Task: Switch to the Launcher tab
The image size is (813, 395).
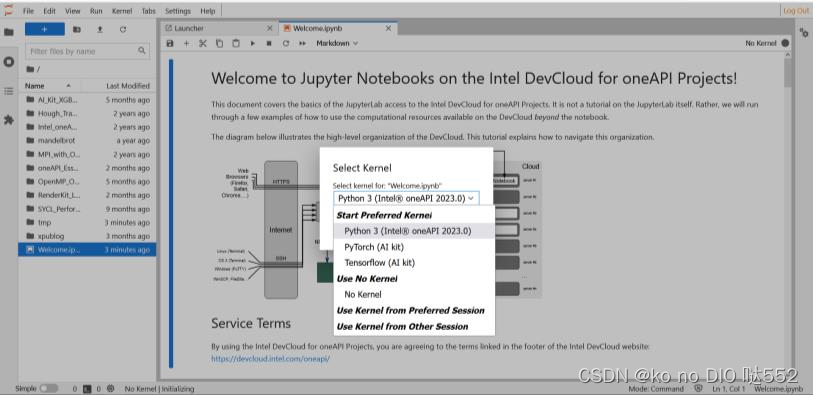Action: point(218,29)
